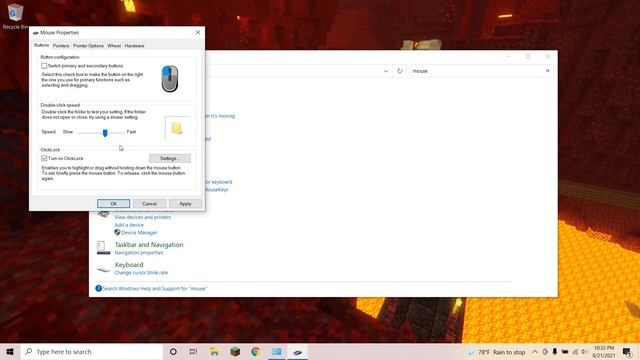The height and width of the screenshot is (360, 640).
Task: Click the Add a device link
Action: point(129,225)
